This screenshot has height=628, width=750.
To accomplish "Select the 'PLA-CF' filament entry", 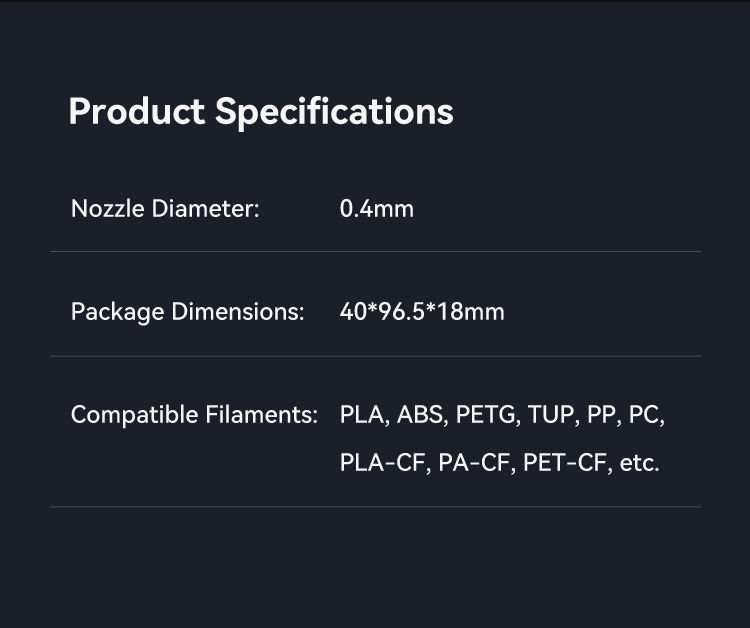I will 383,464.
